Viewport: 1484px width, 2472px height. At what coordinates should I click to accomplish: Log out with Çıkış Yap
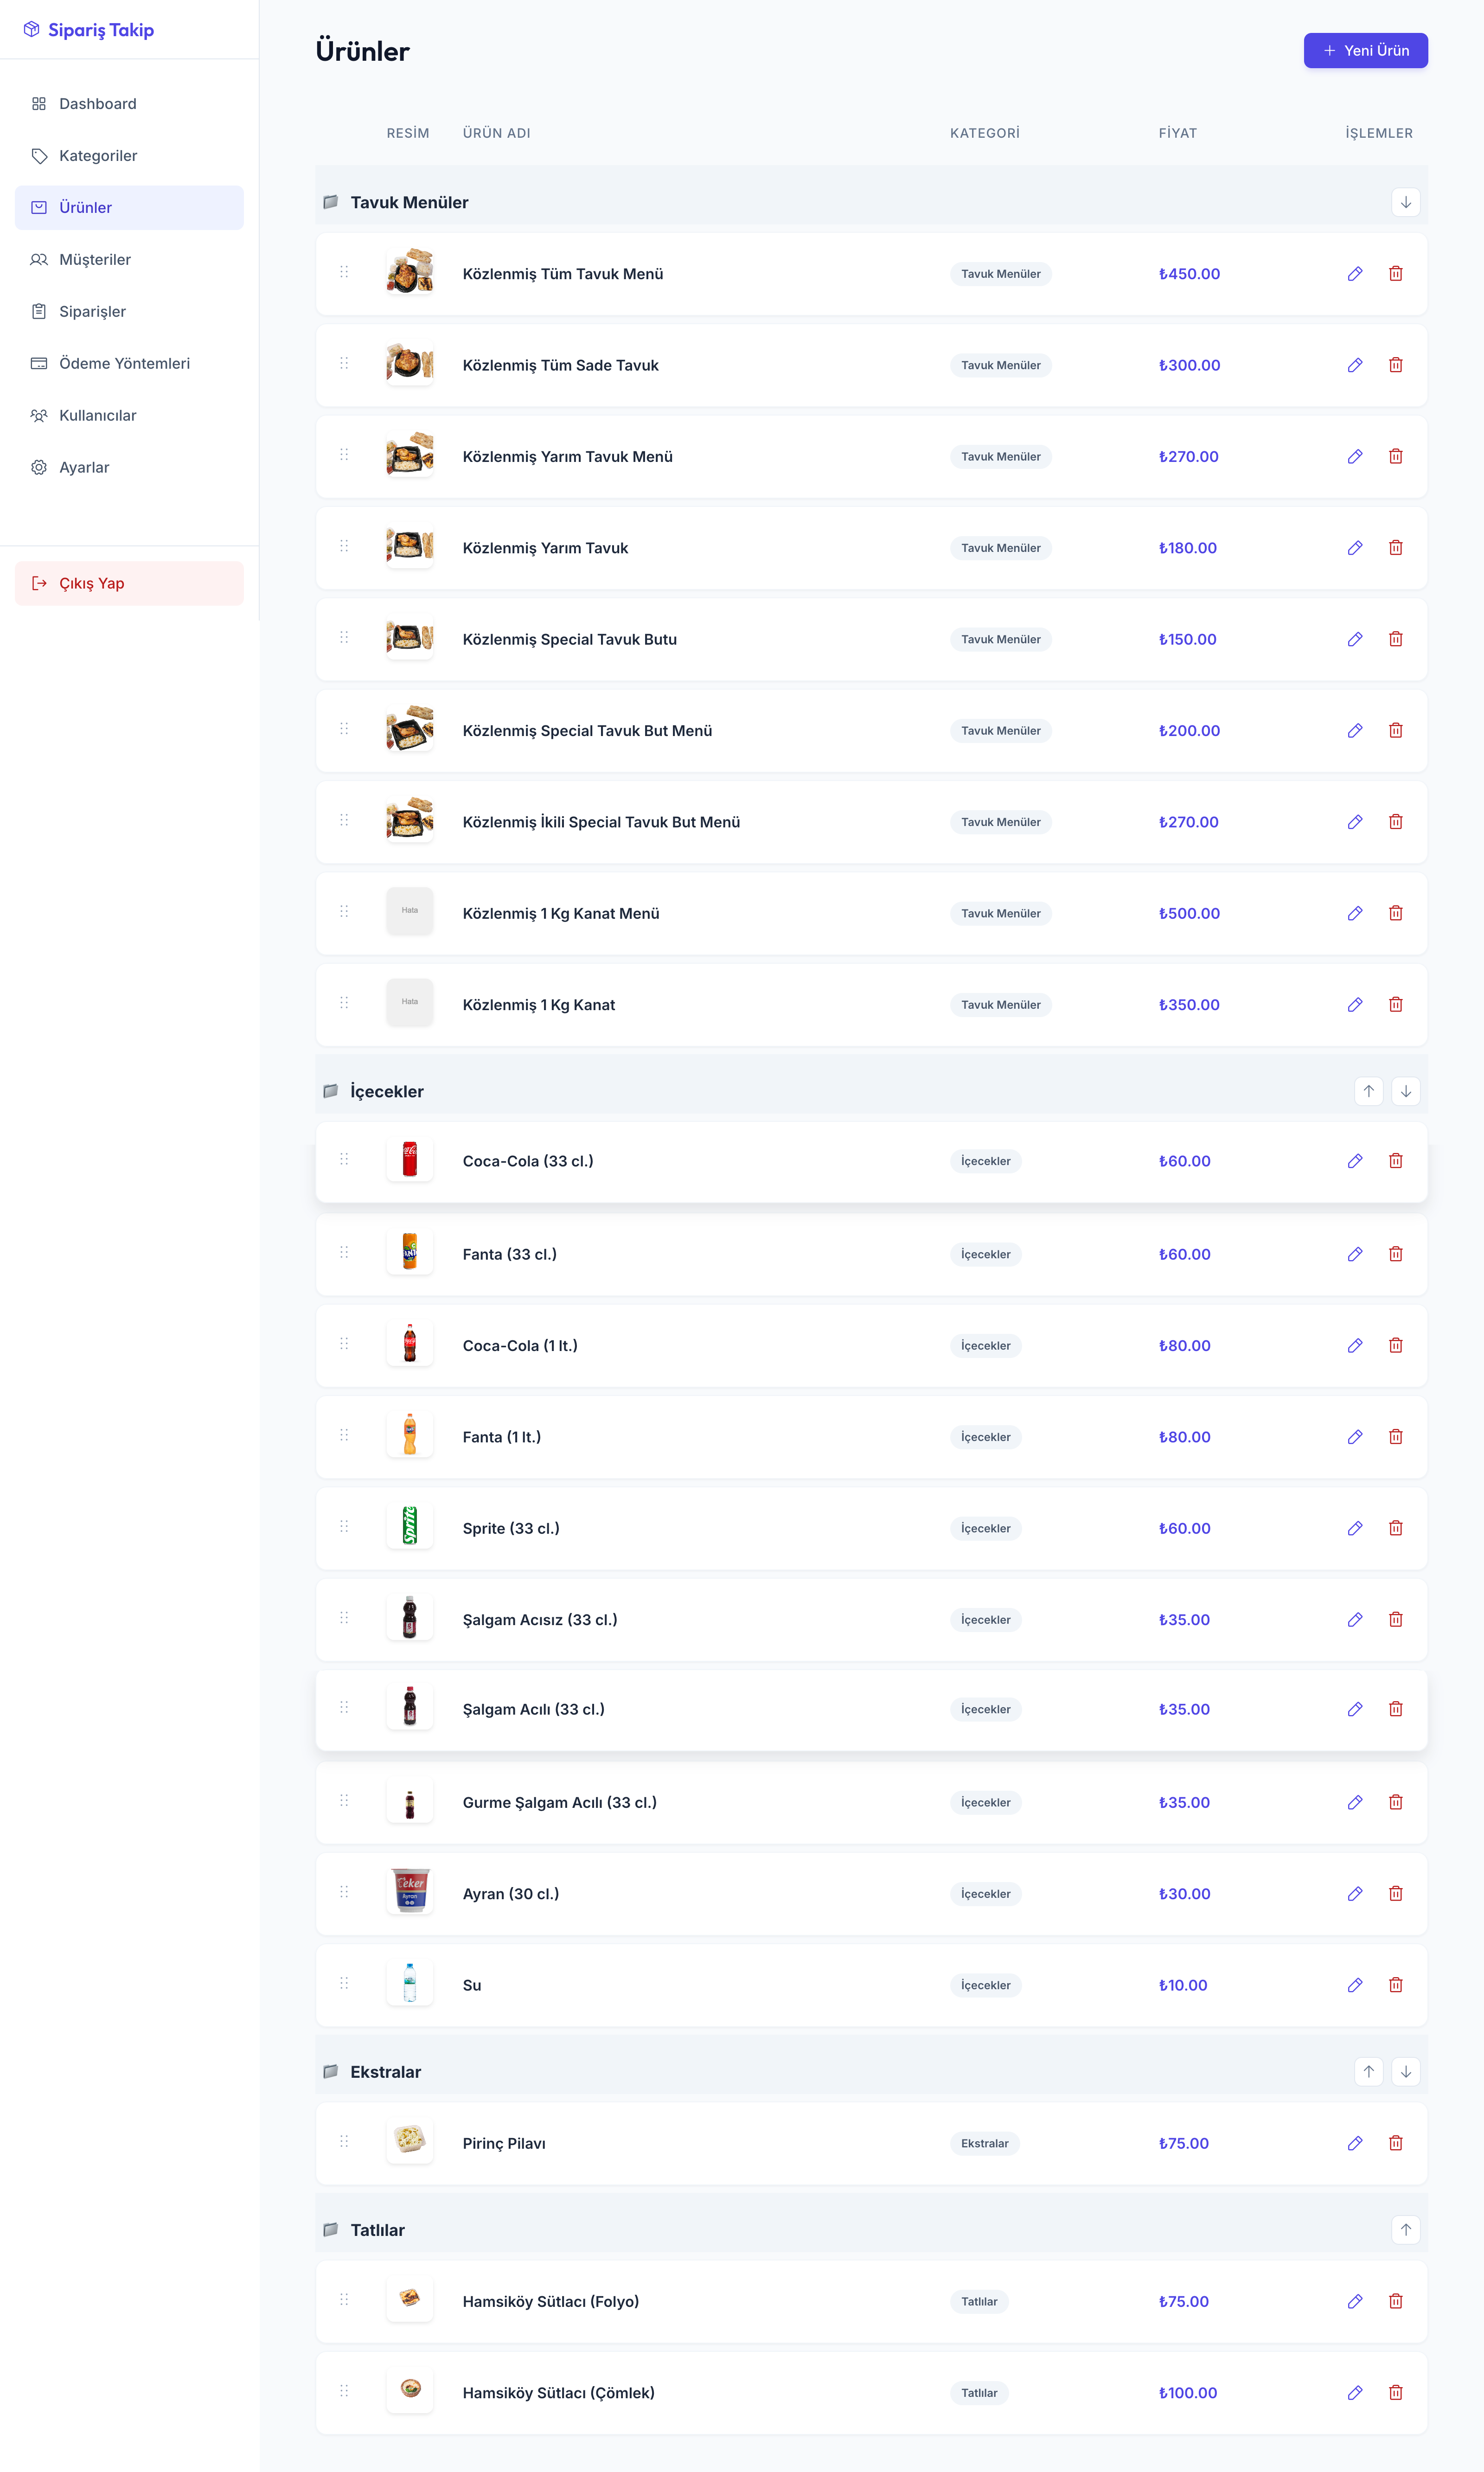pos(129,584)
